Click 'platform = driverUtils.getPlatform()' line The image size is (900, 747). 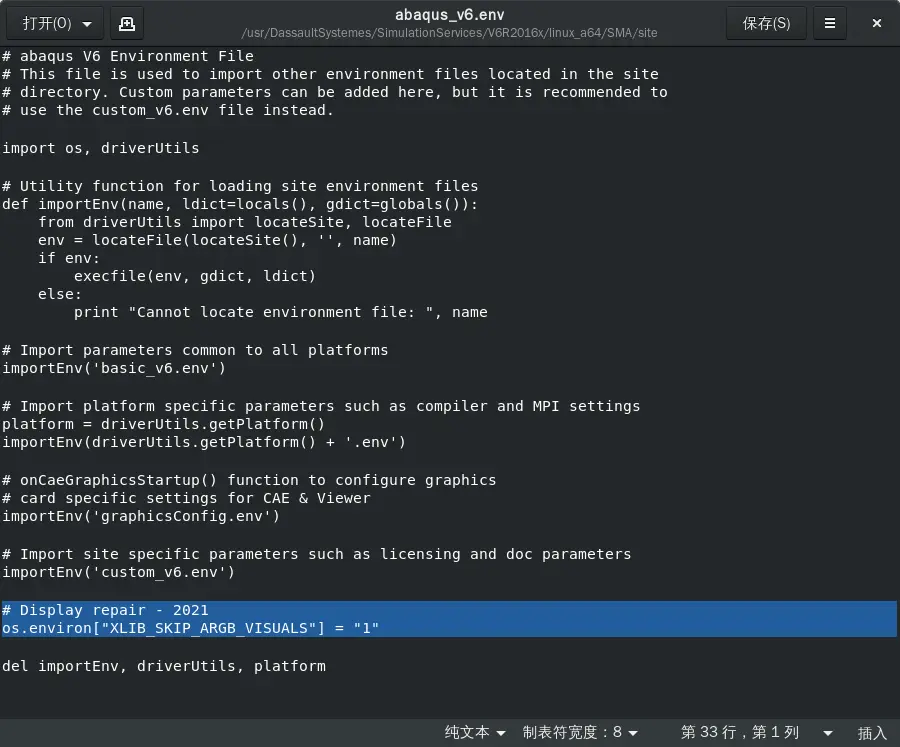[x=164, y=424]
